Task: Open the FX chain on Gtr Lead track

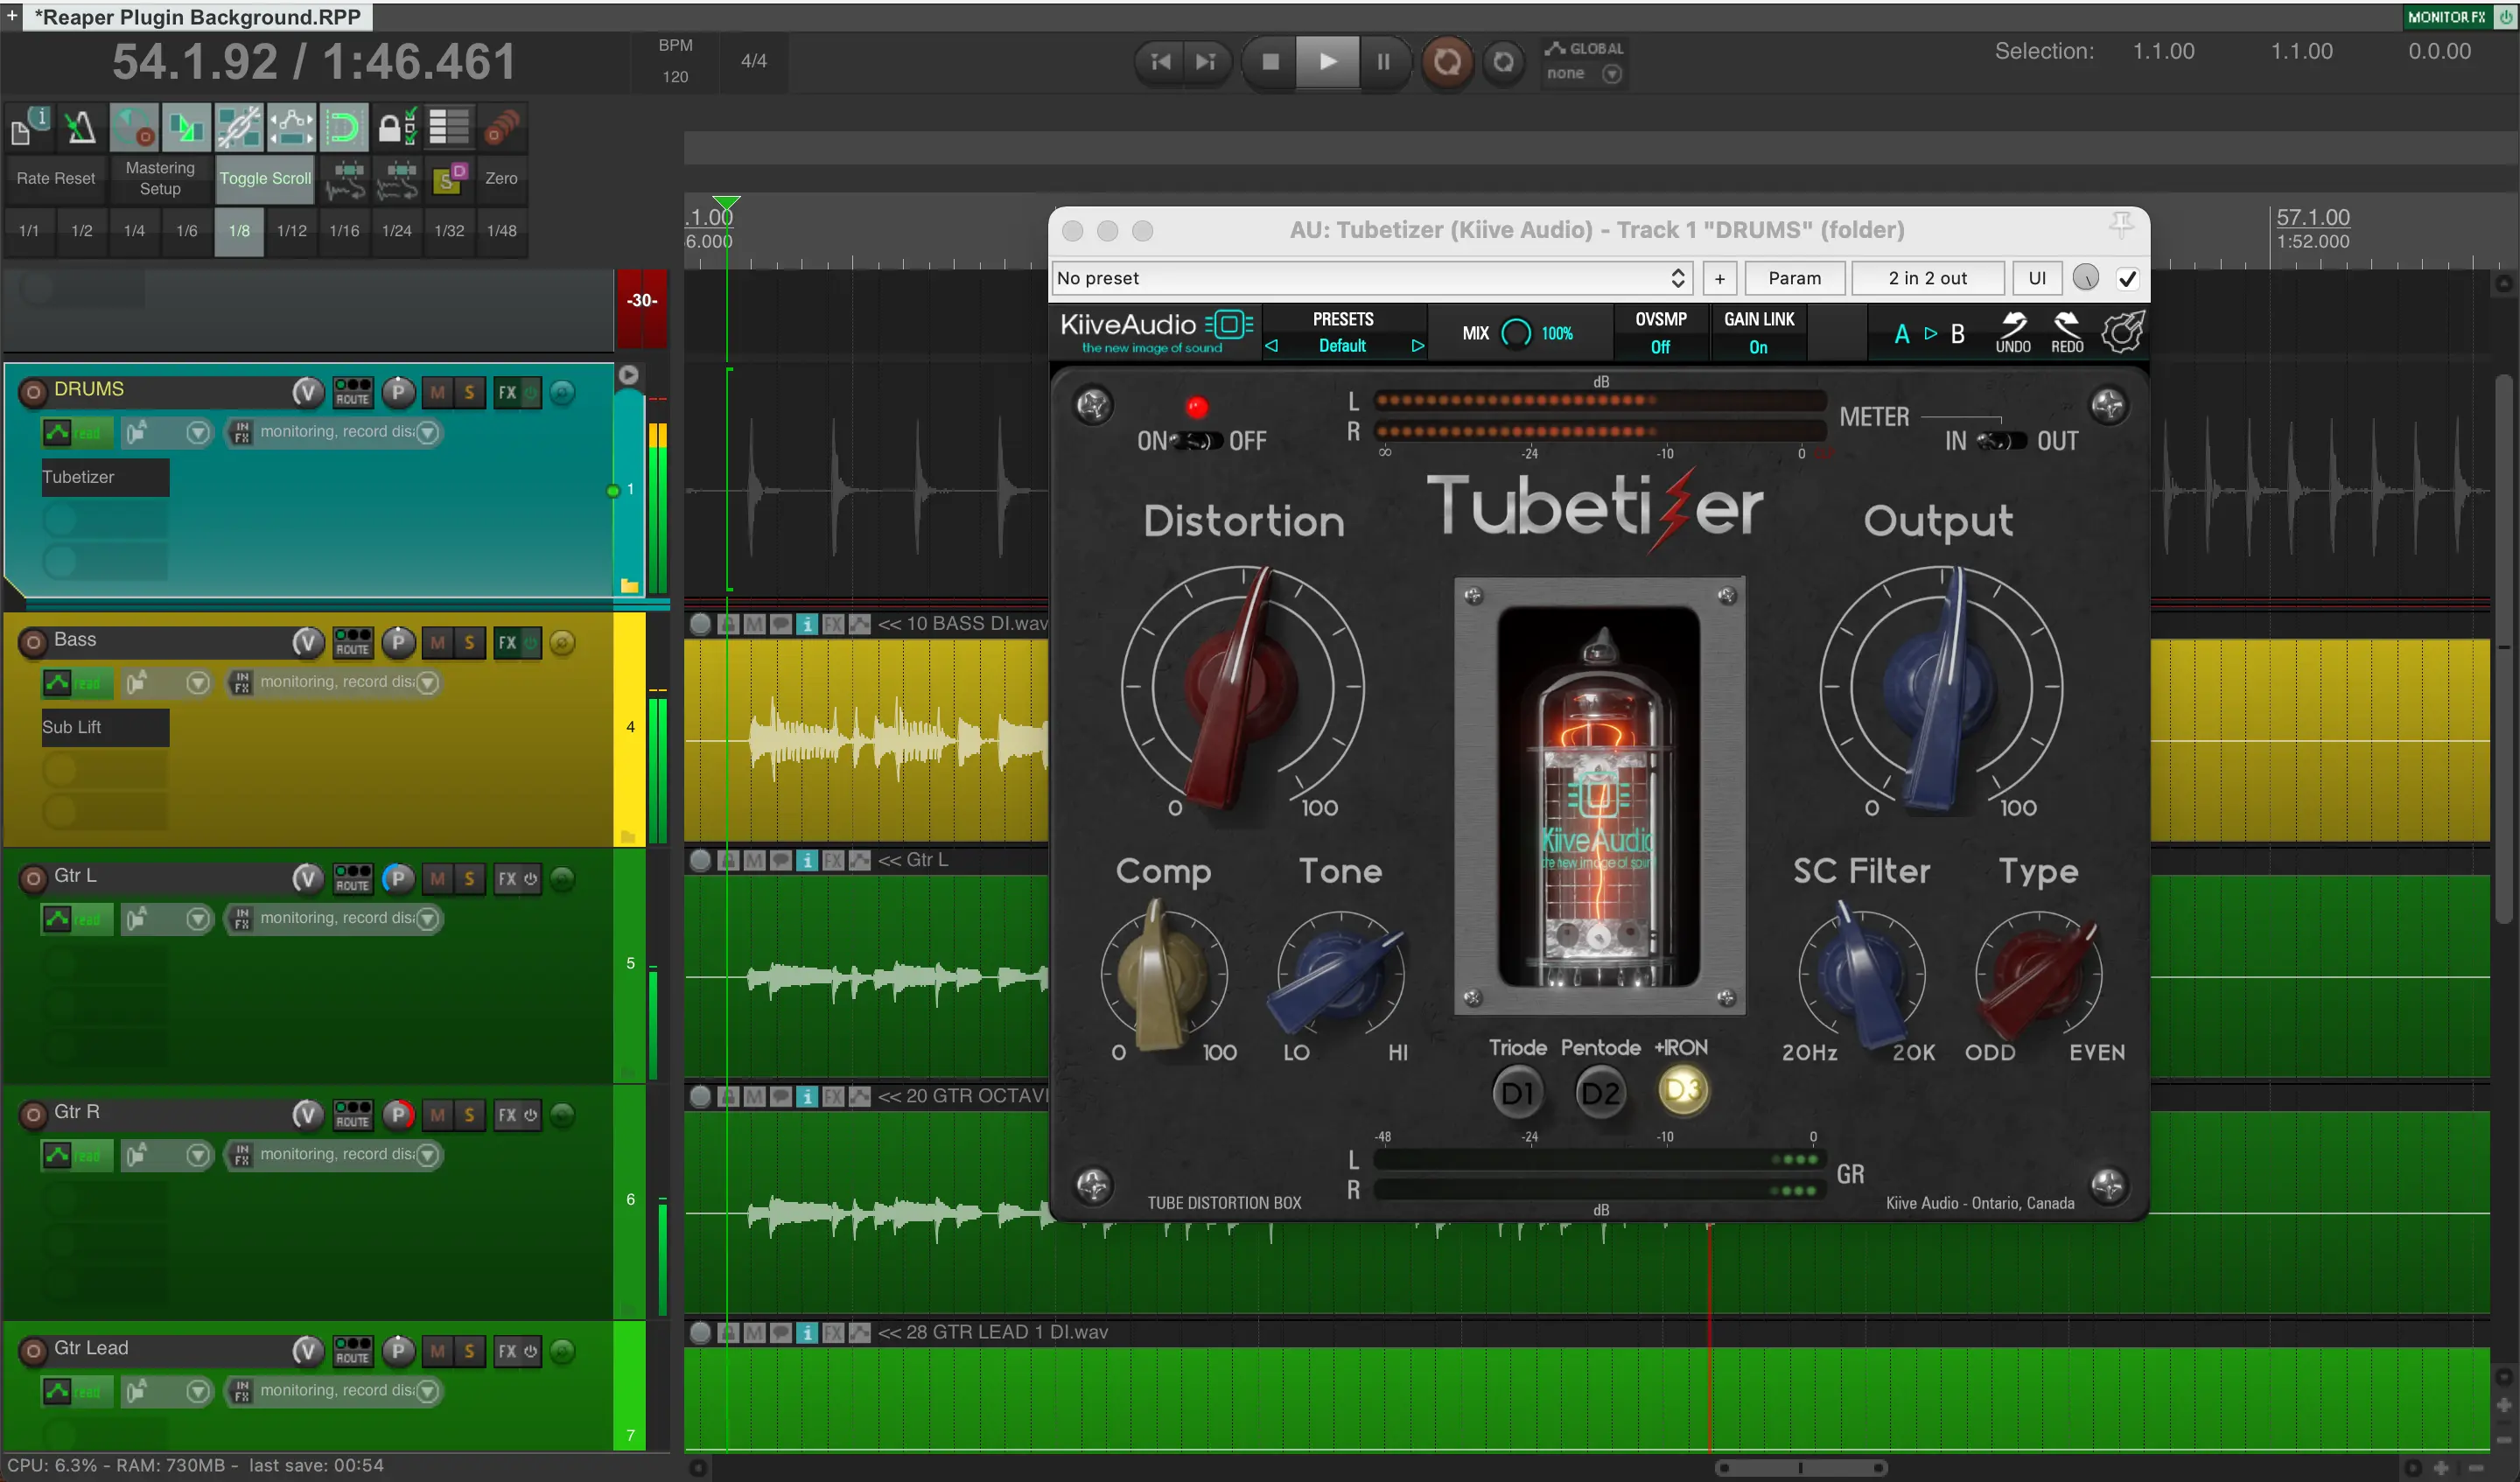Action: [x=507, y=1351]
